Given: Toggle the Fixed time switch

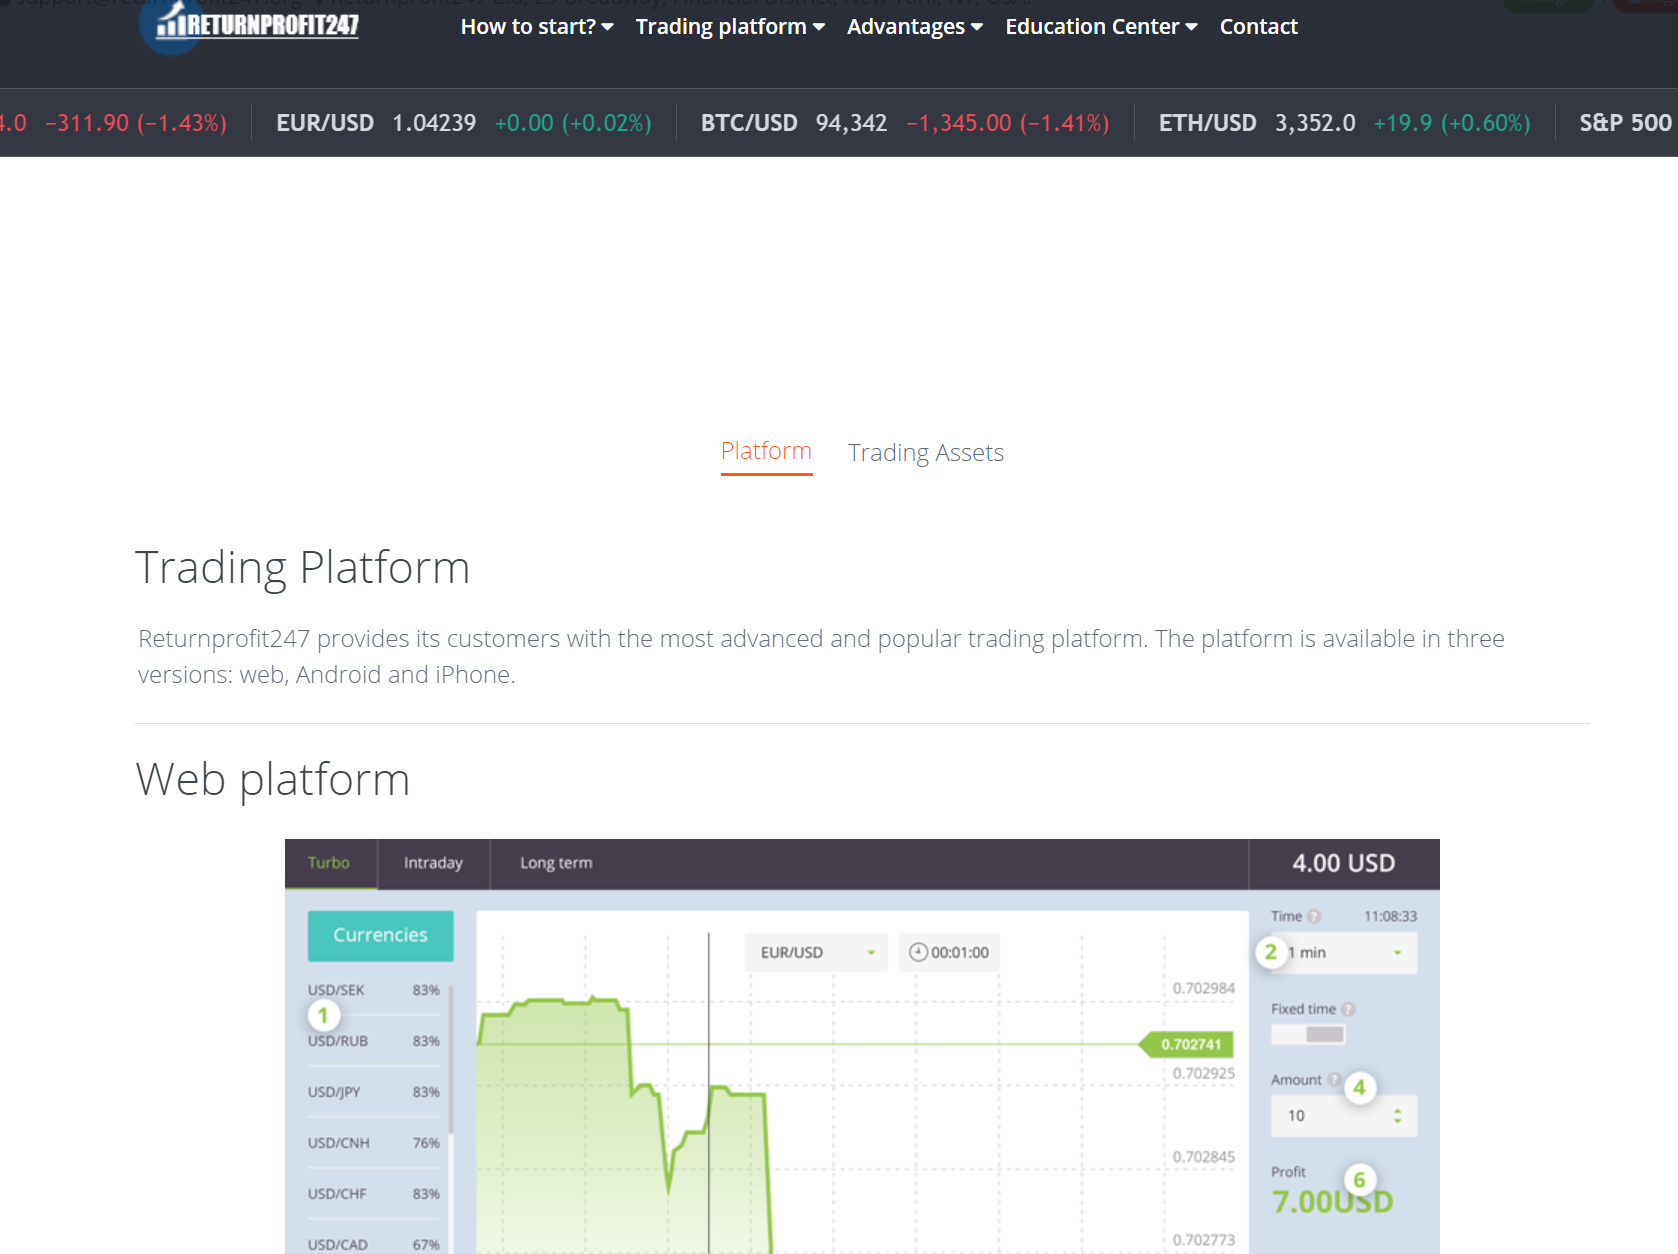Looking at the screenshot, I should click(1308, 1035).
